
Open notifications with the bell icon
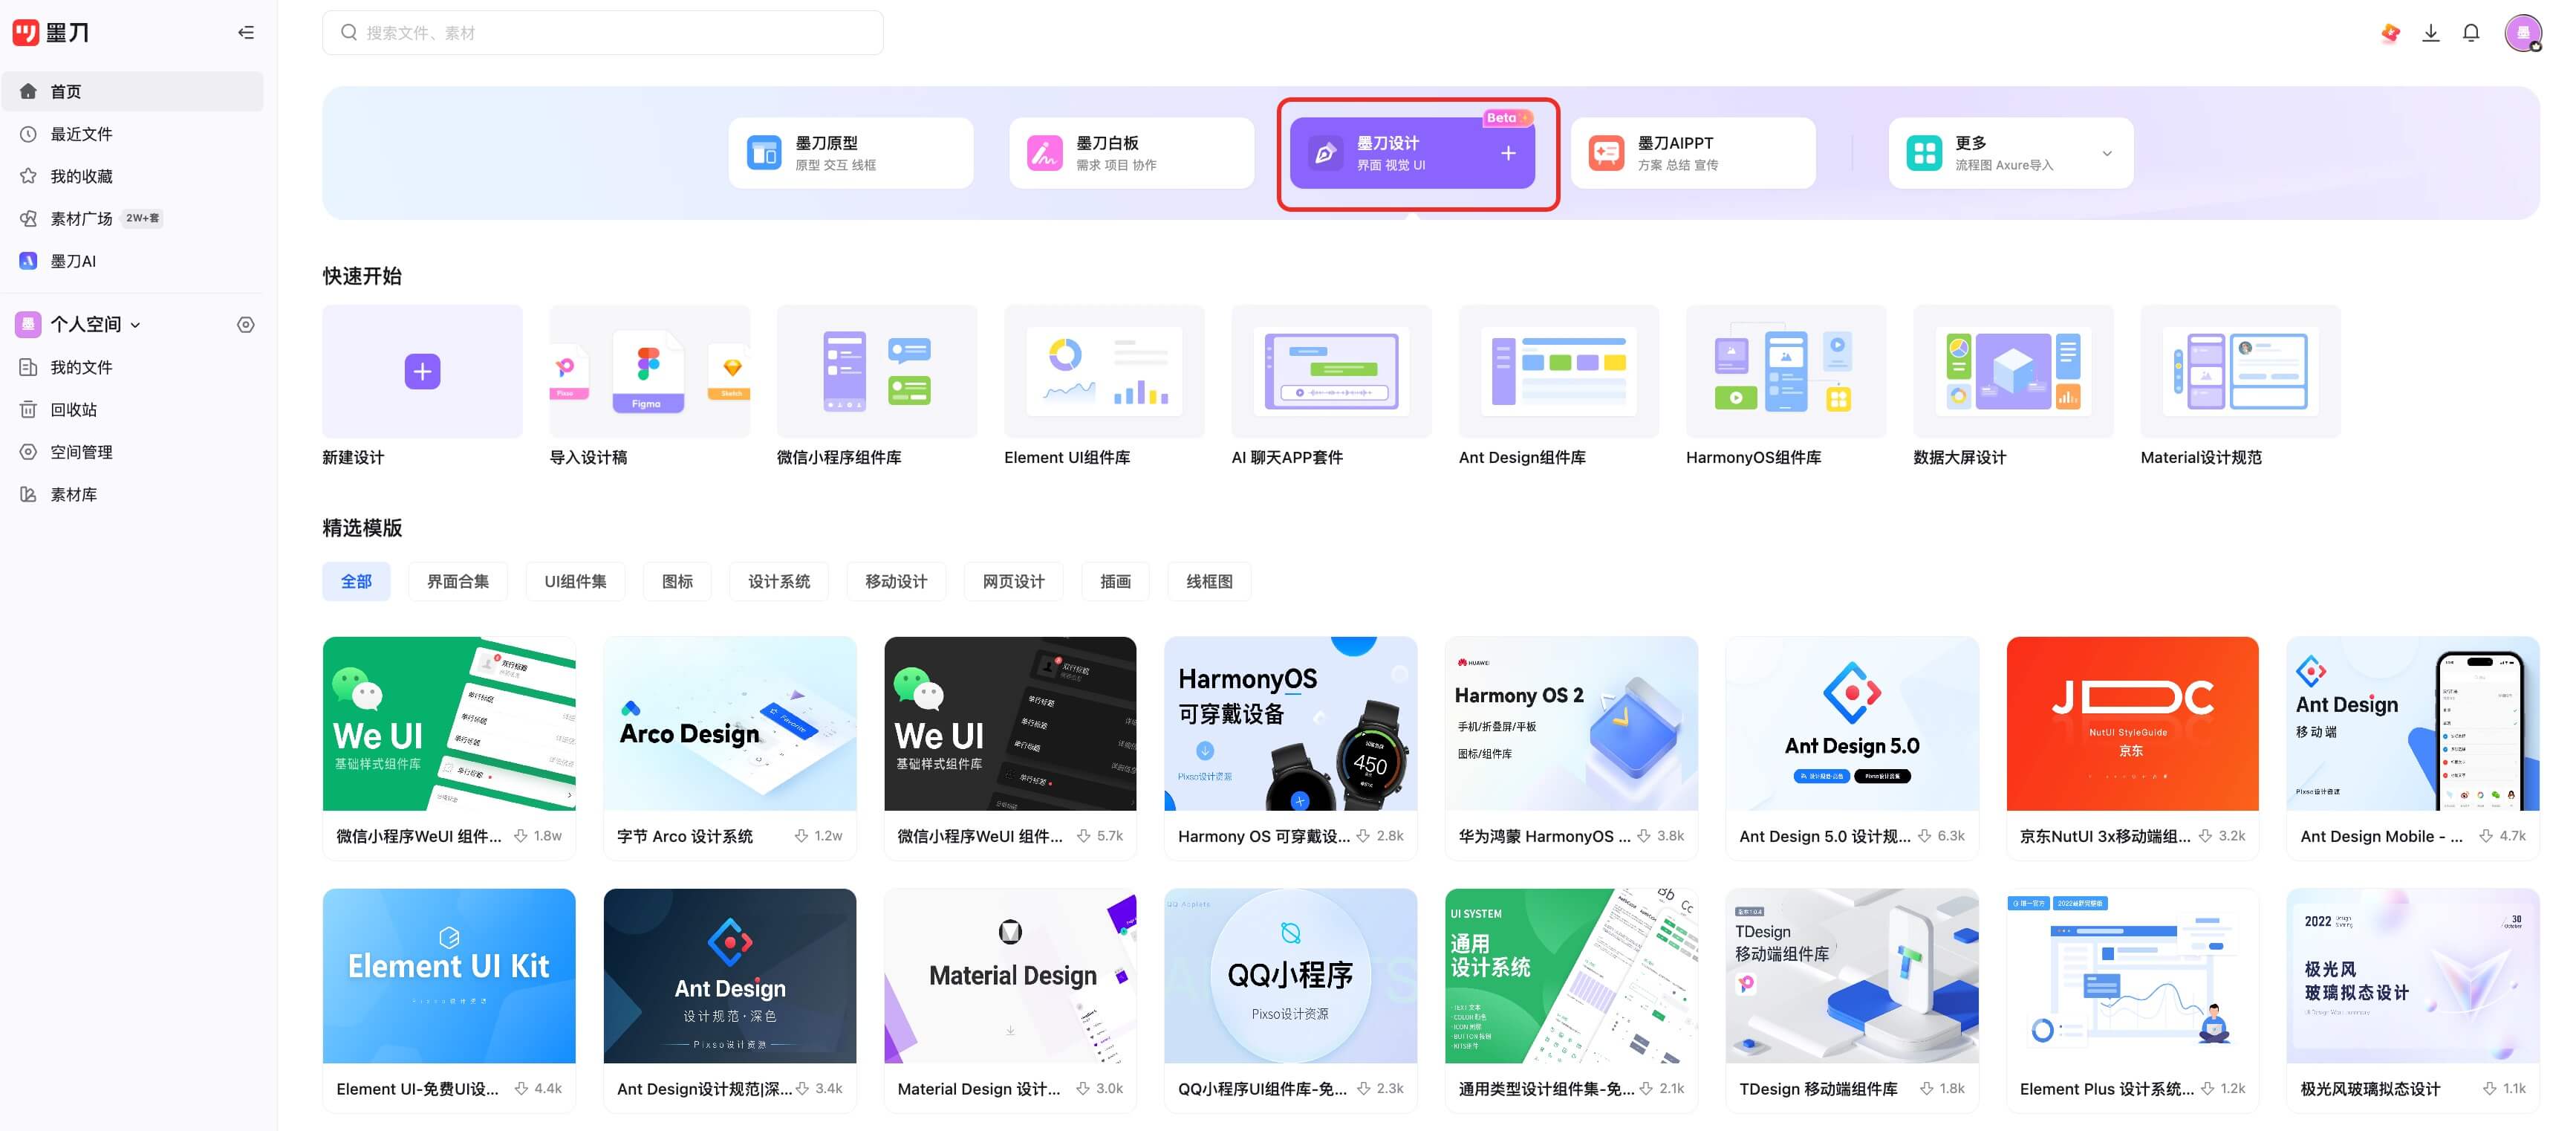pyautogui.click(x=2470, y=32)
